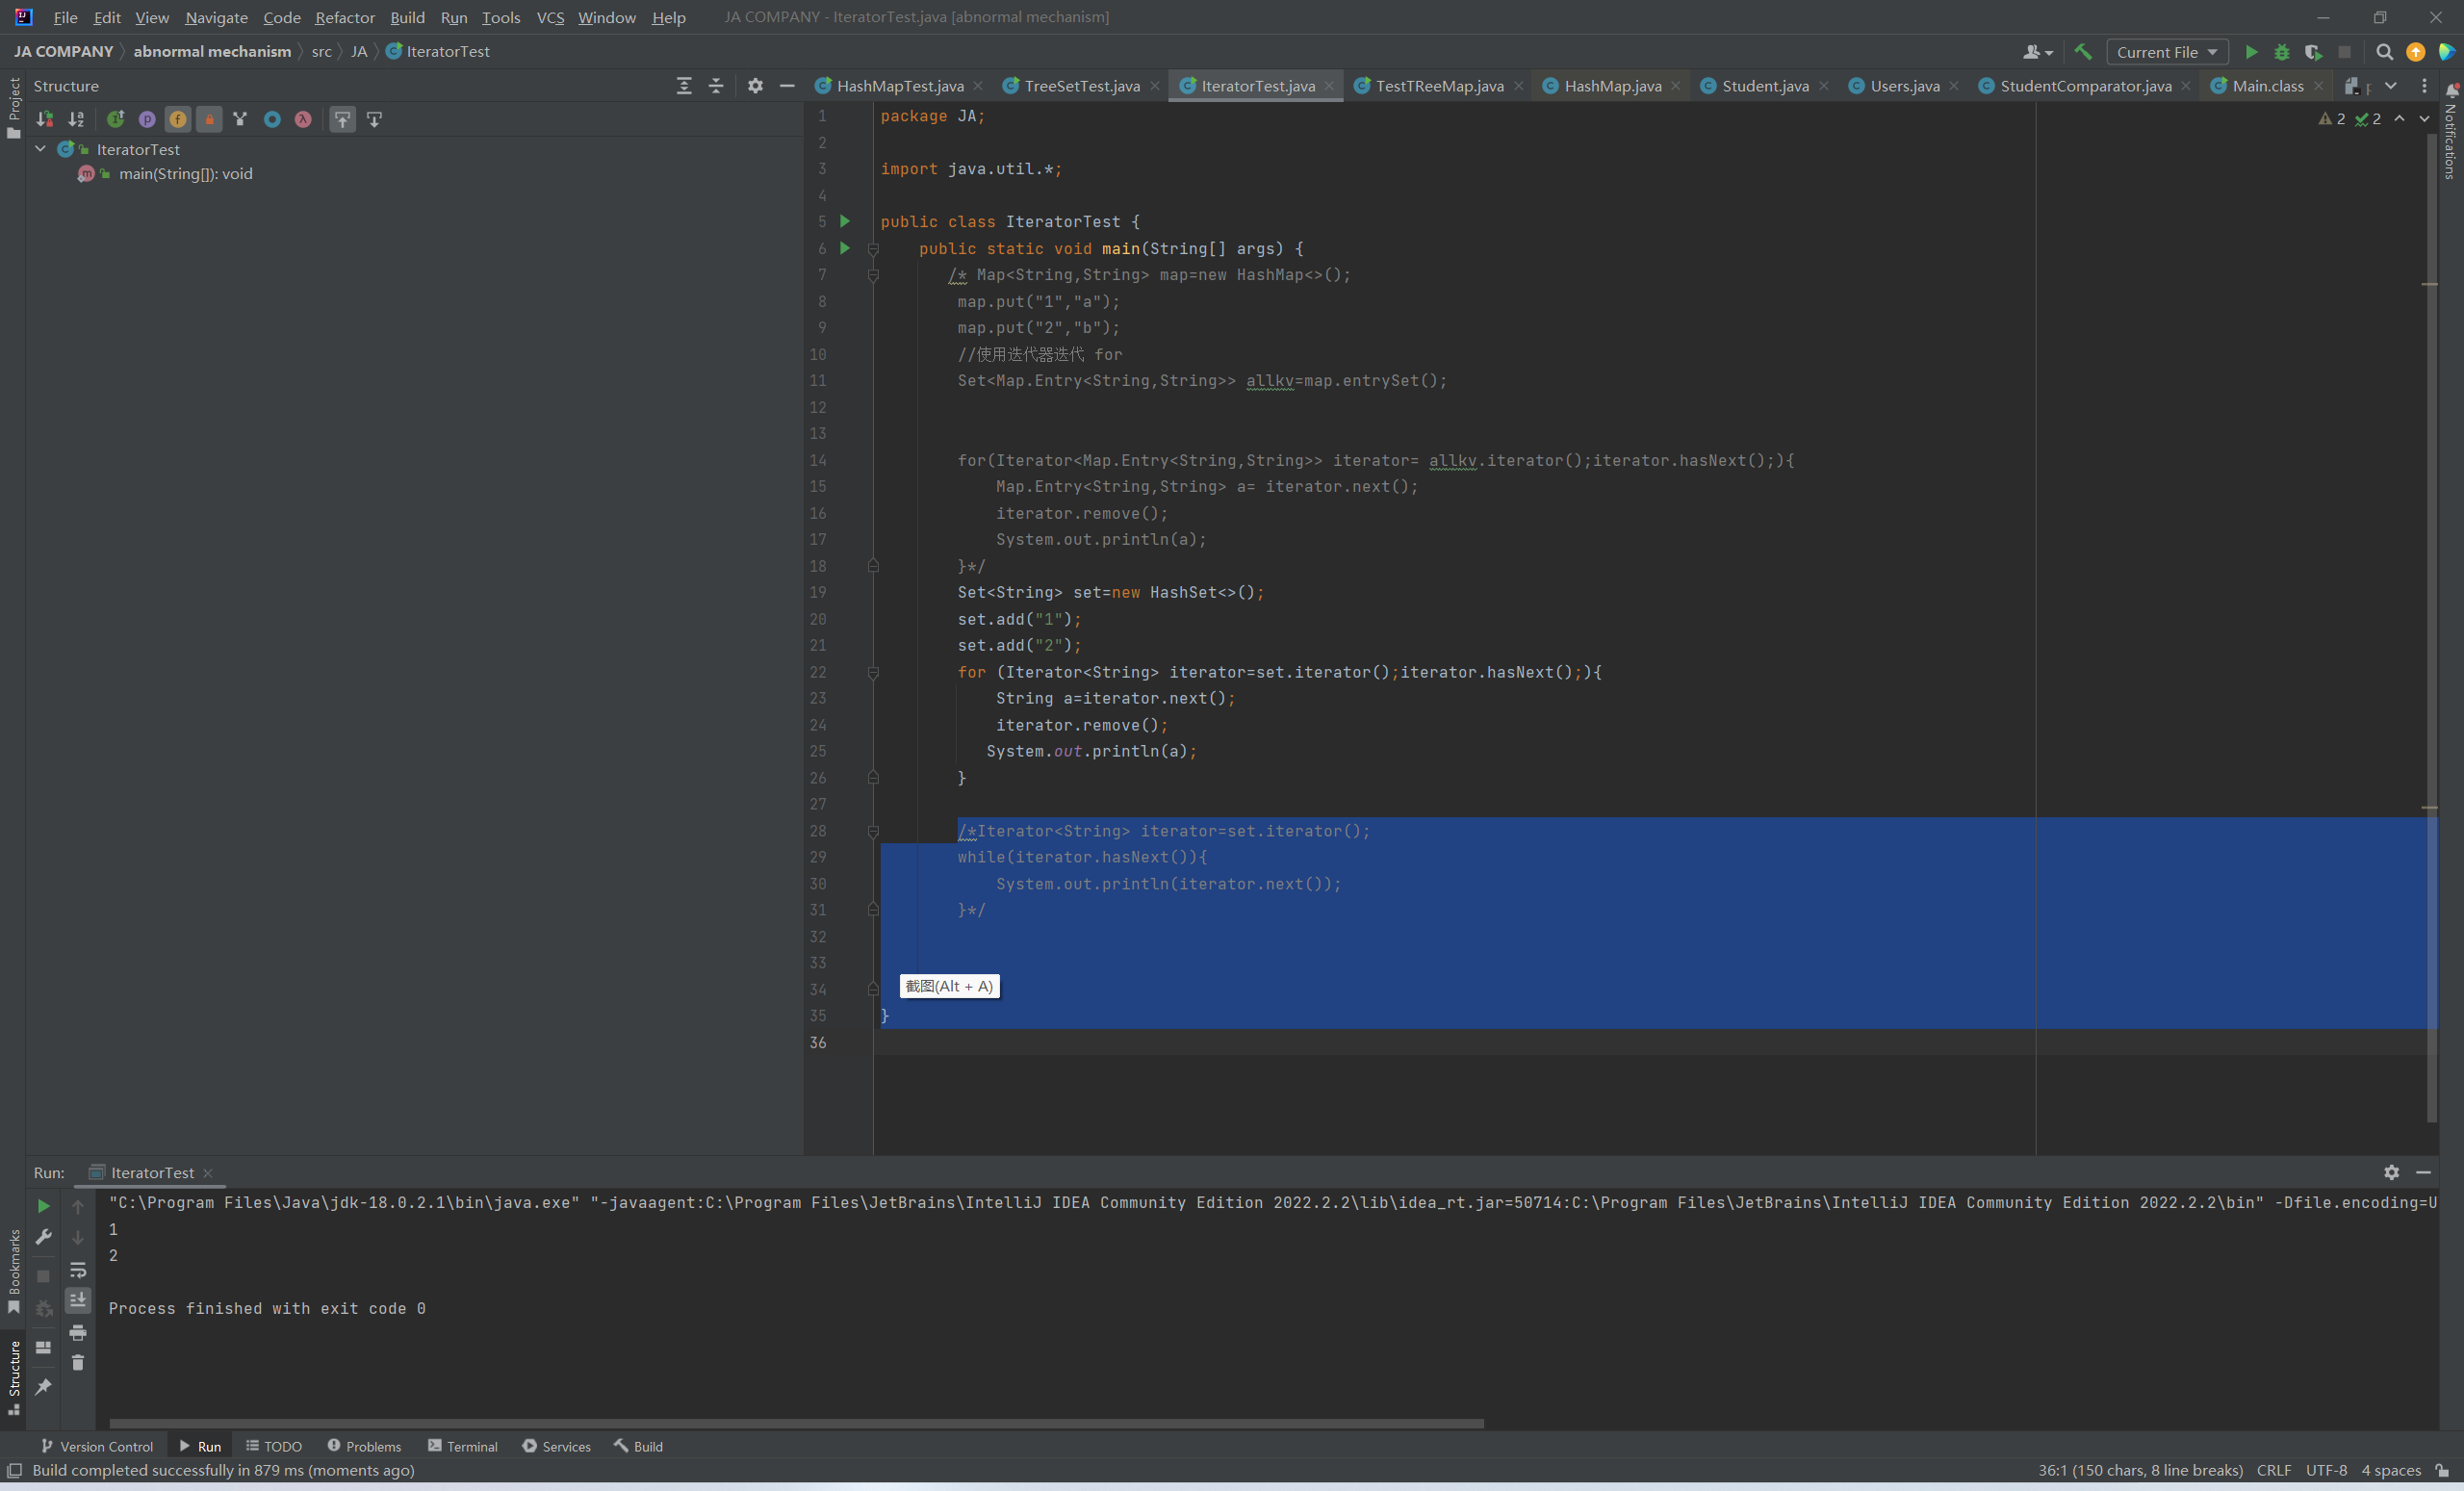This screenshot has width=2464, height=1491.
Task: Rerun IteratorTest in the Run panel
Action: 43,1206
